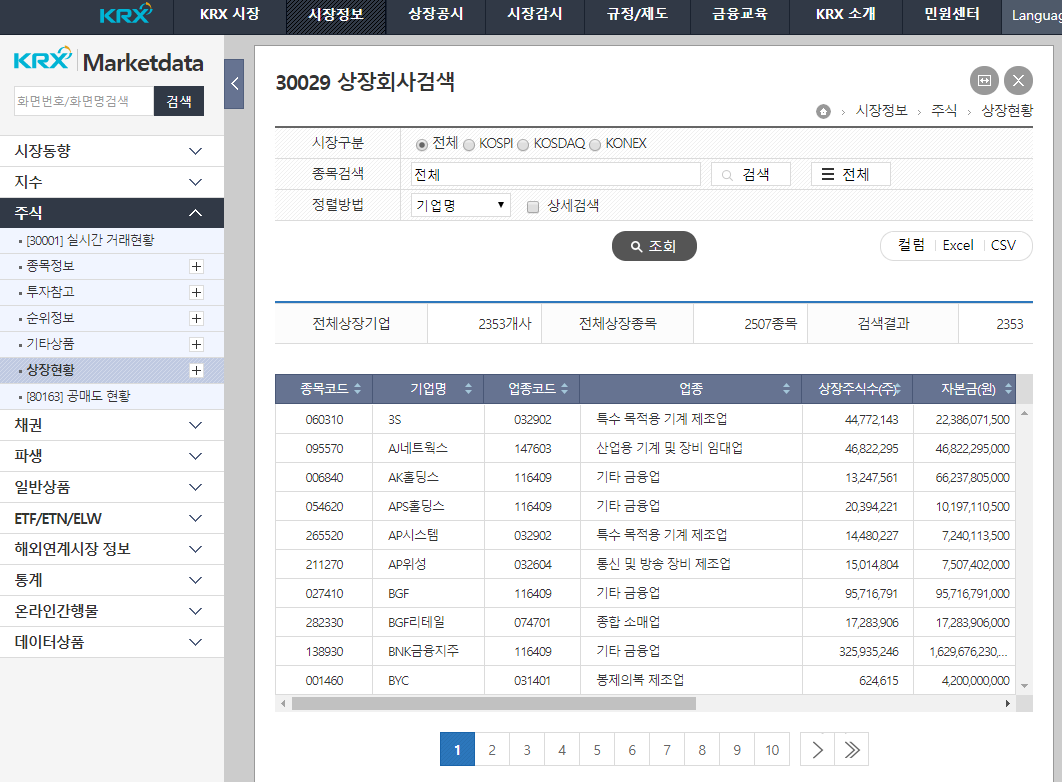The height and width of the screenshot is (782, 1062).
Task: Expand 순위정보 with its plus icon
Action: tap(196, 318)
